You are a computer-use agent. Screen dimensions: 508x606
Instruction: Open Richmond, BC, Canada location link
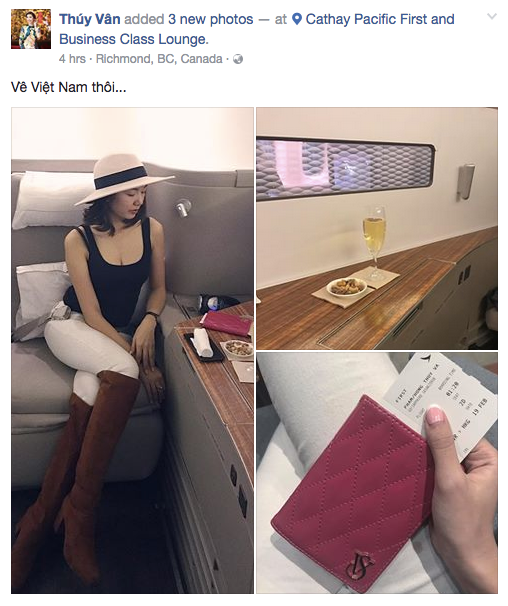[x=159, y=59]
